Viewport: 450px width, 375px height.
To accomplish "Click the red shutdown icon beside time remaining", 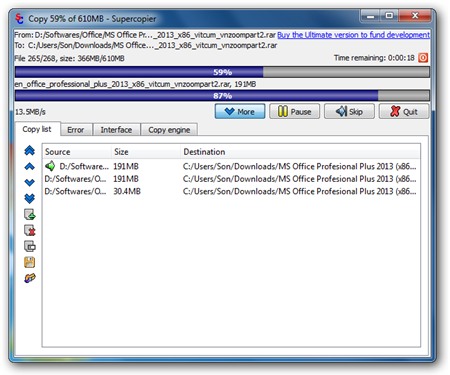I will tap(423, 58).
